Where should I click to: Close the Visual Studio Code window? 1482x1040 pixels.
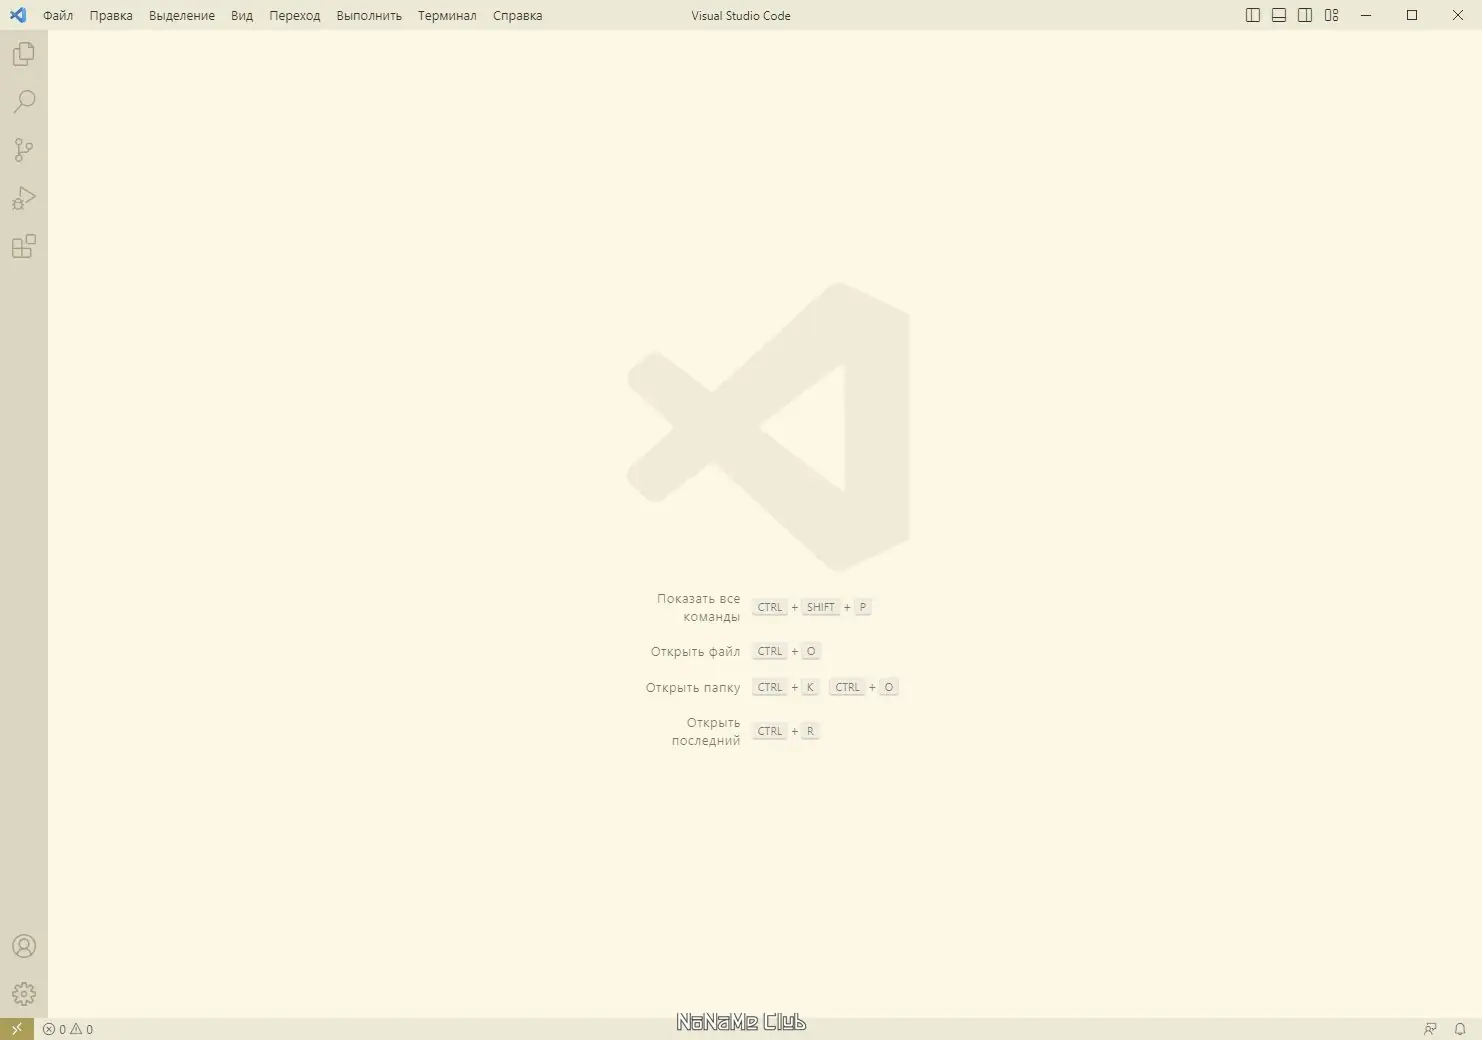pos(1458,15)
